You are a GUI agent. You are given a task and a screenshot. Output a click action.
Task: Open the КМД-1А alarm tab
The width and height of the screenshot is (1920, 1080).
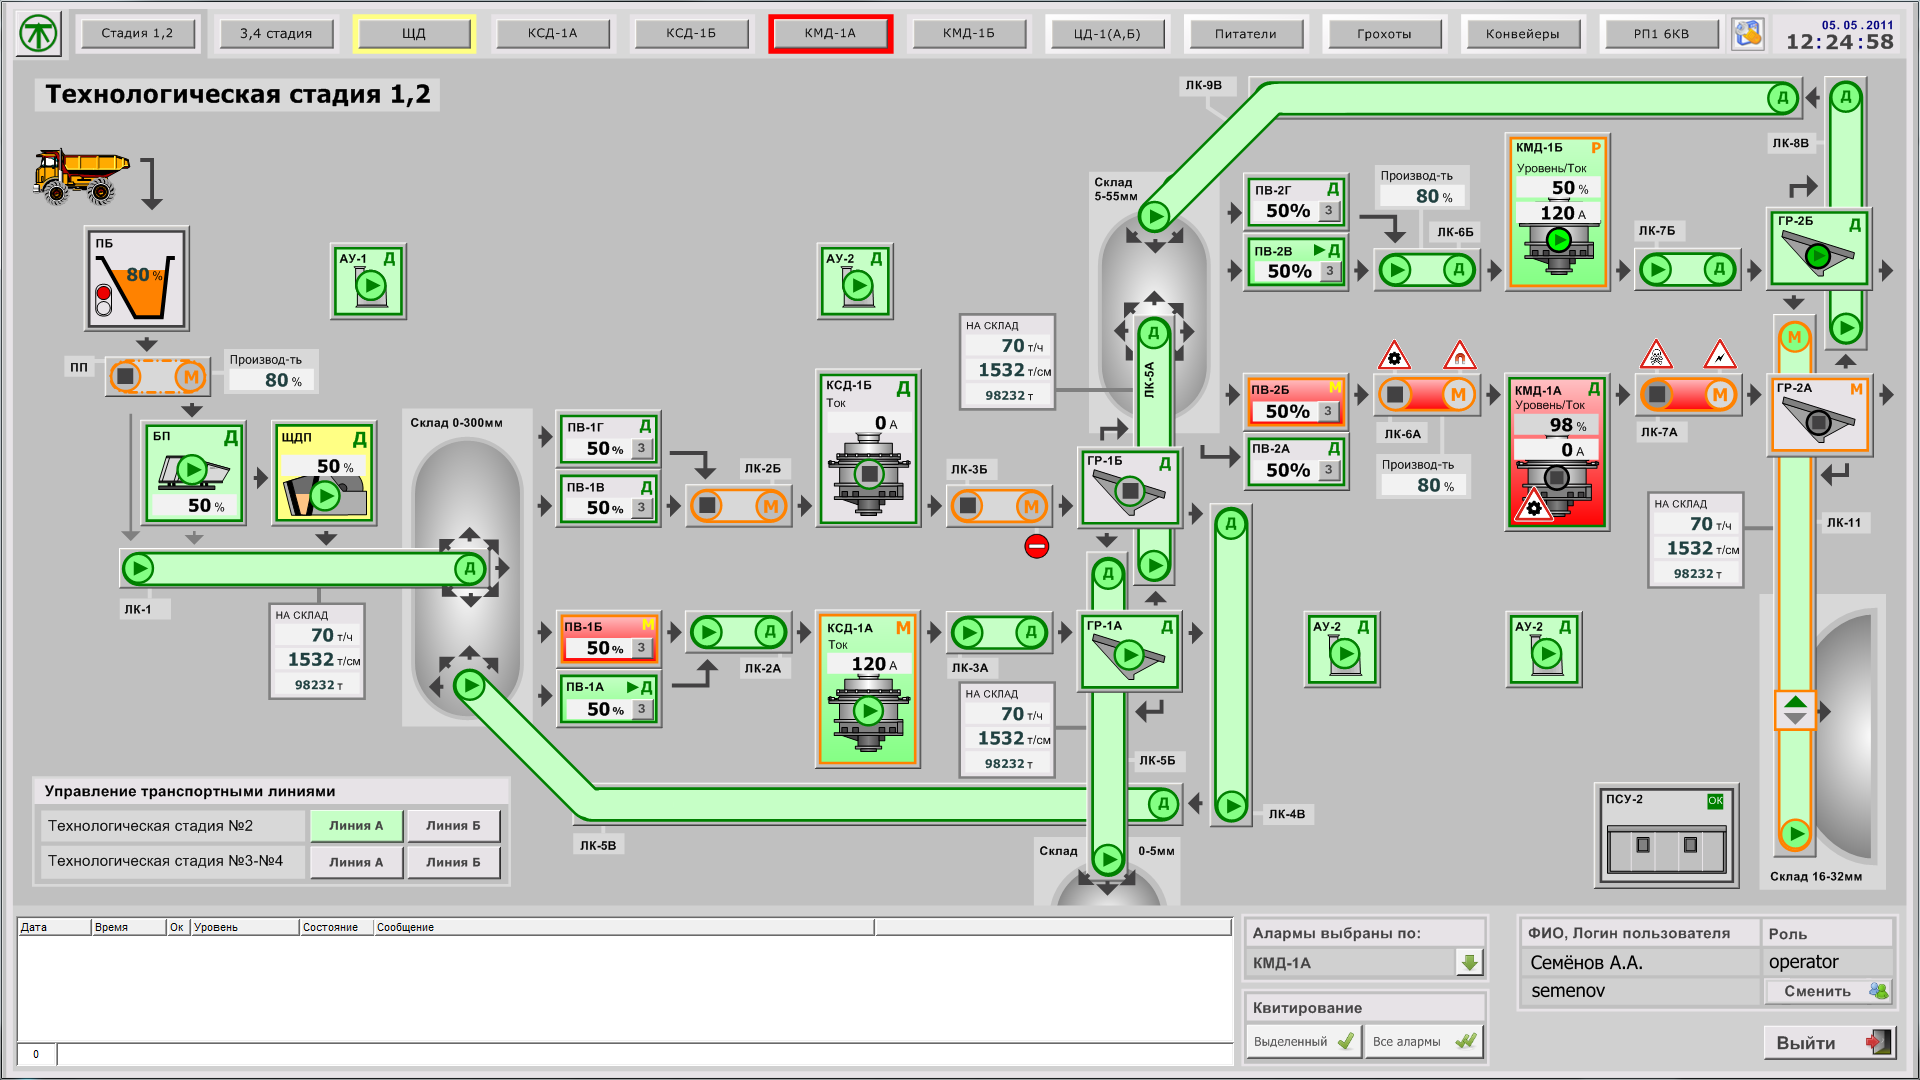[830, 33]
